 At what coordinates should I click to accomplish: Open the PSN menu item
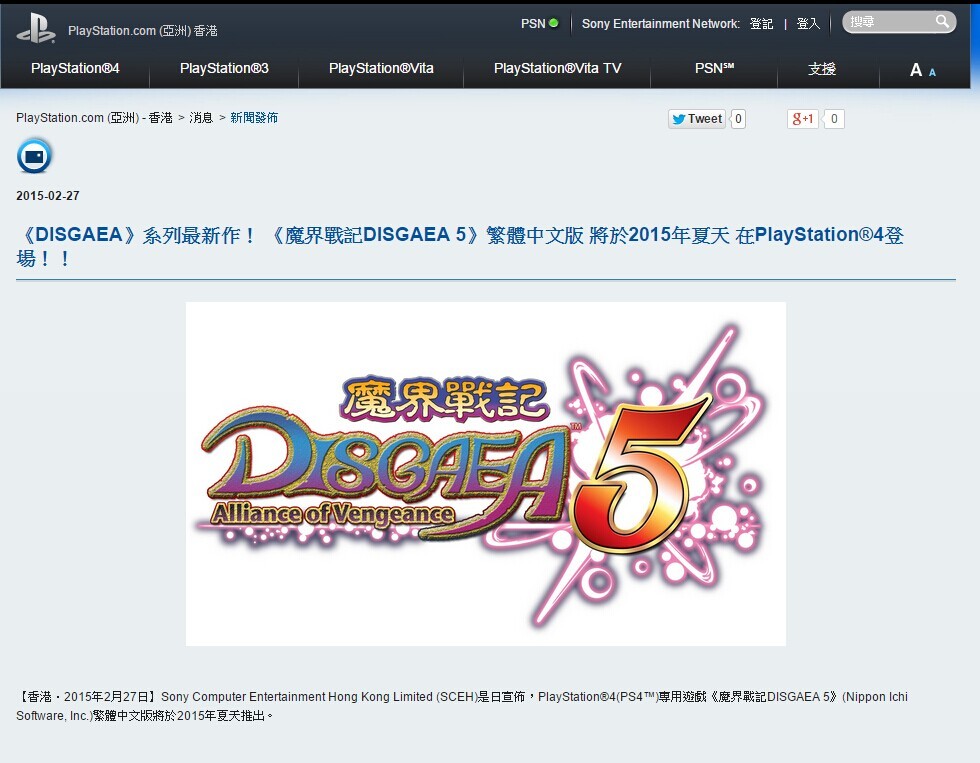(714, 69)
